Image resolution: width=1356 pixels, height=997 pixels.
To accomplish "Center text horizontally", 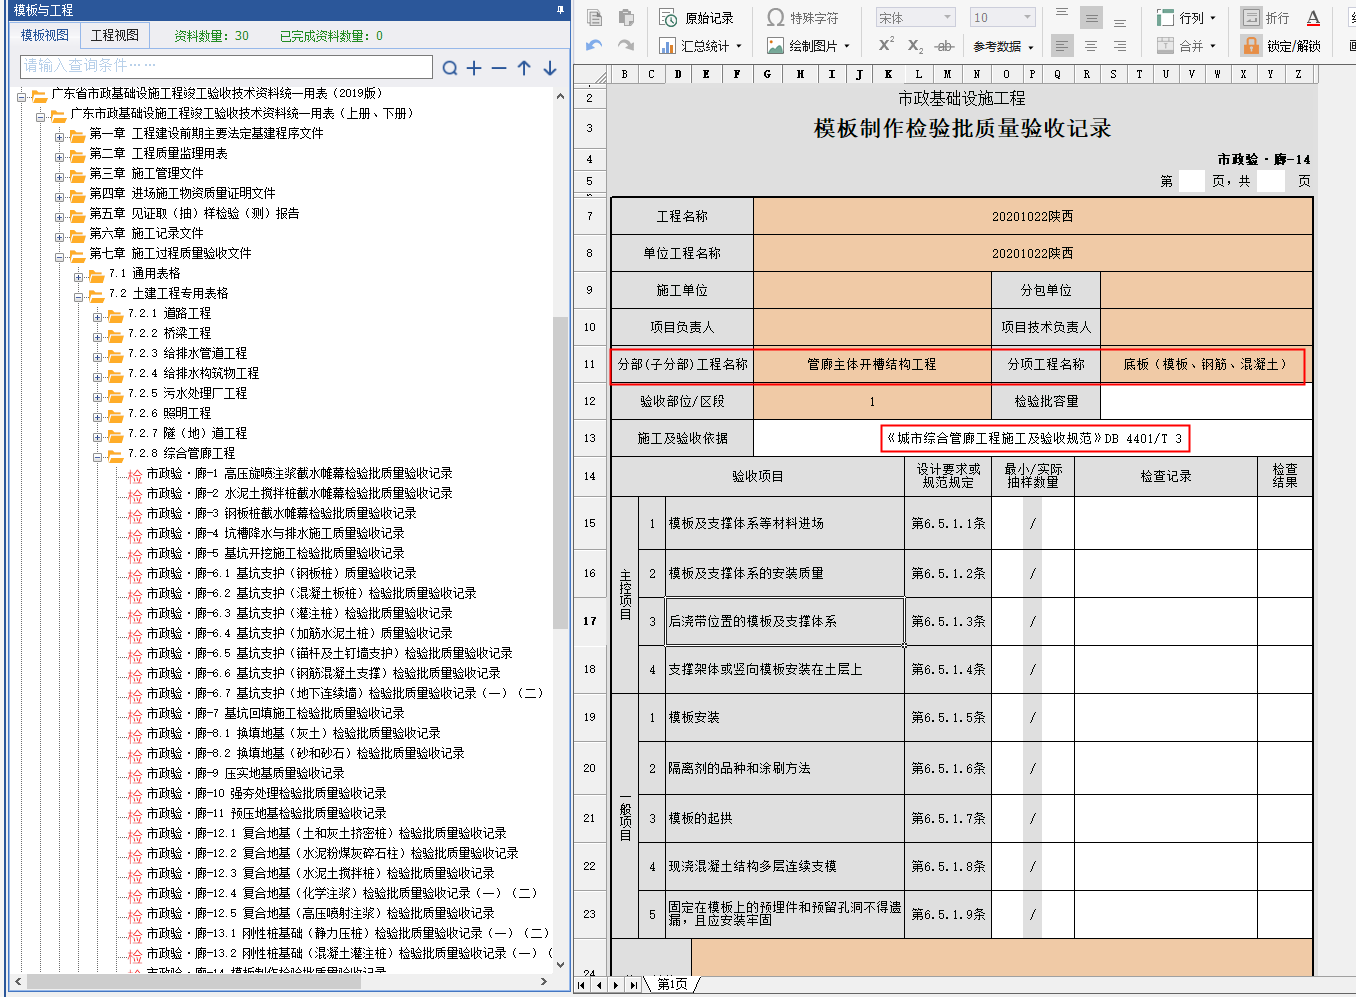I will (x=1091, y=46).
